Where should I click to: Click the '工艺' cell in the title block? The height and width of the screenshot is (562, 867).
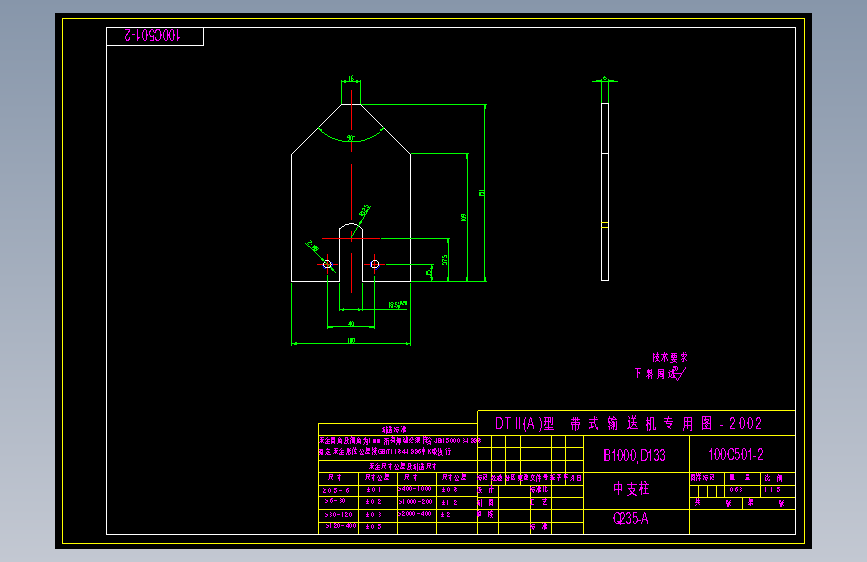click(539, 502)
